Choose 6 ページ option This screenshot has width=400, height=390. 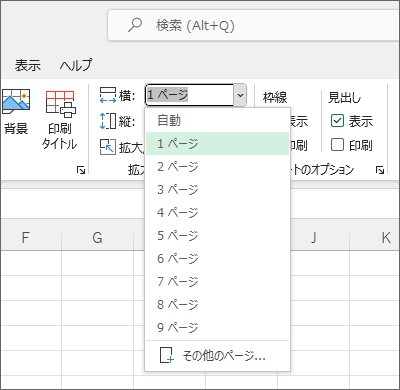[x=218, y=258]
